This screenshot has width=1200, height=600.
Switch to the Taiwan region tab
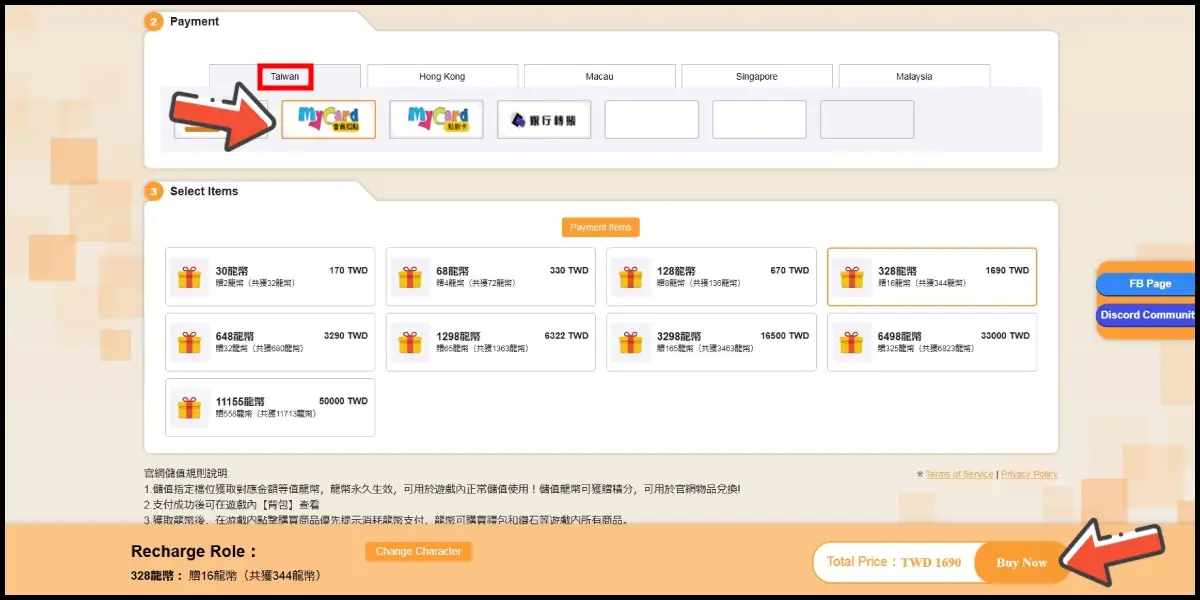click(285, 77)
